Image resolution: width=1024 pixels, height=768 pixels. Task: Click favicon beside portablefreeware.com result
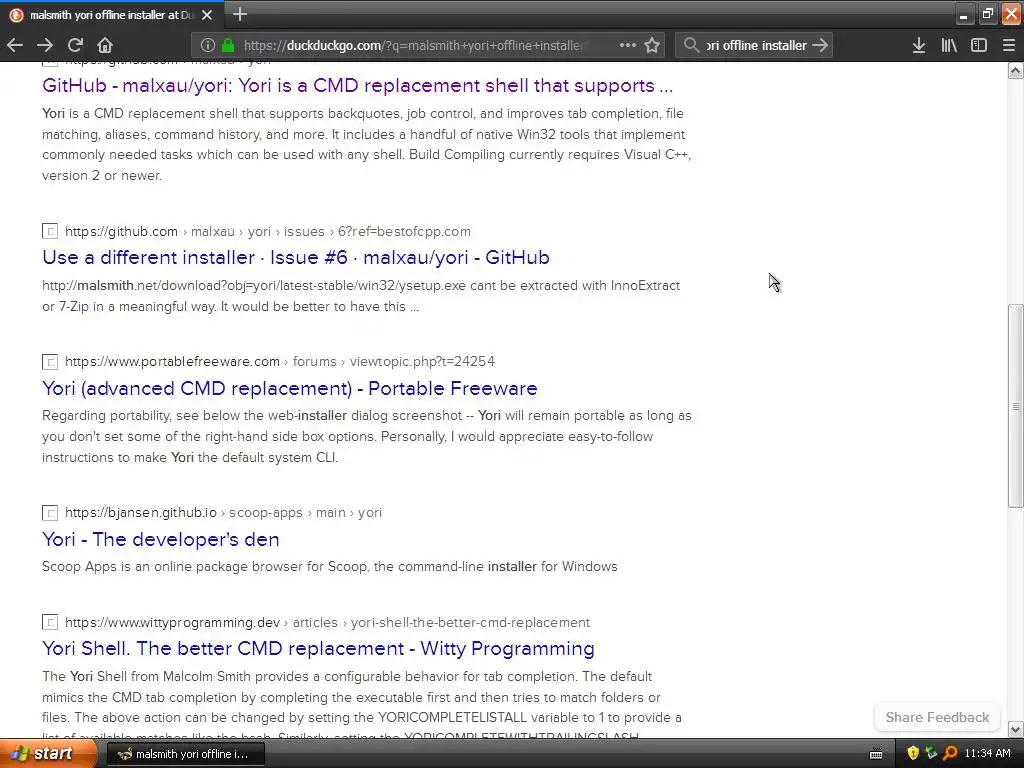point(50,362)
